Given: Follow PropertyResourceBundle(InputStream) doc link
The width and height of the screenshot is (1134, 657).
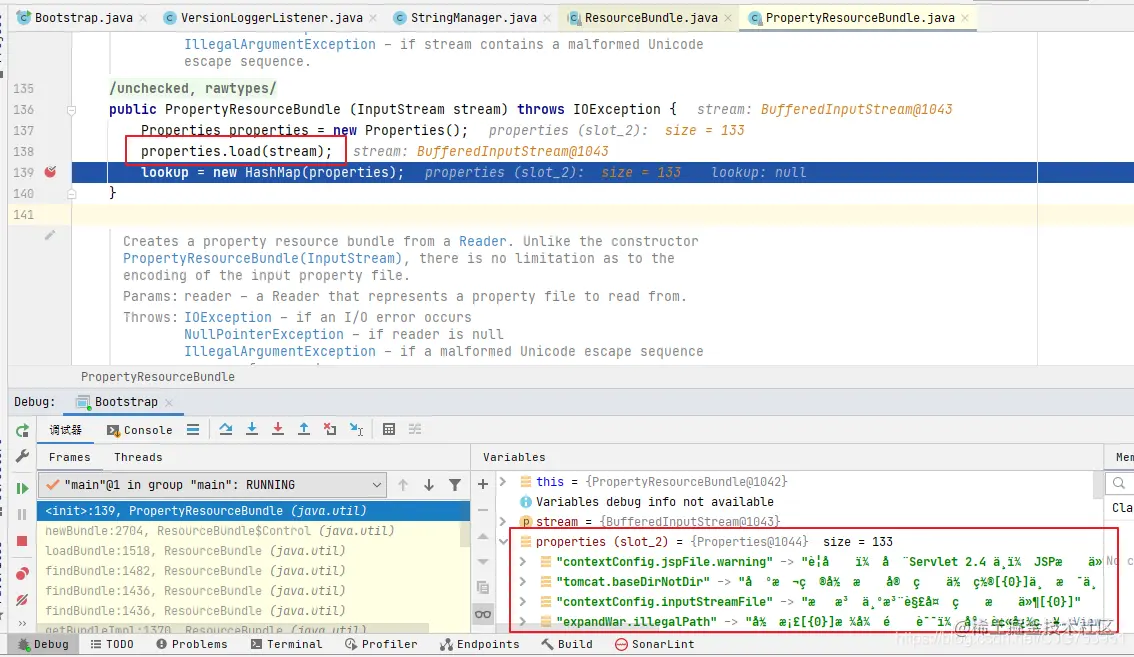Looking at the screenshot, I should pos(262,258).
